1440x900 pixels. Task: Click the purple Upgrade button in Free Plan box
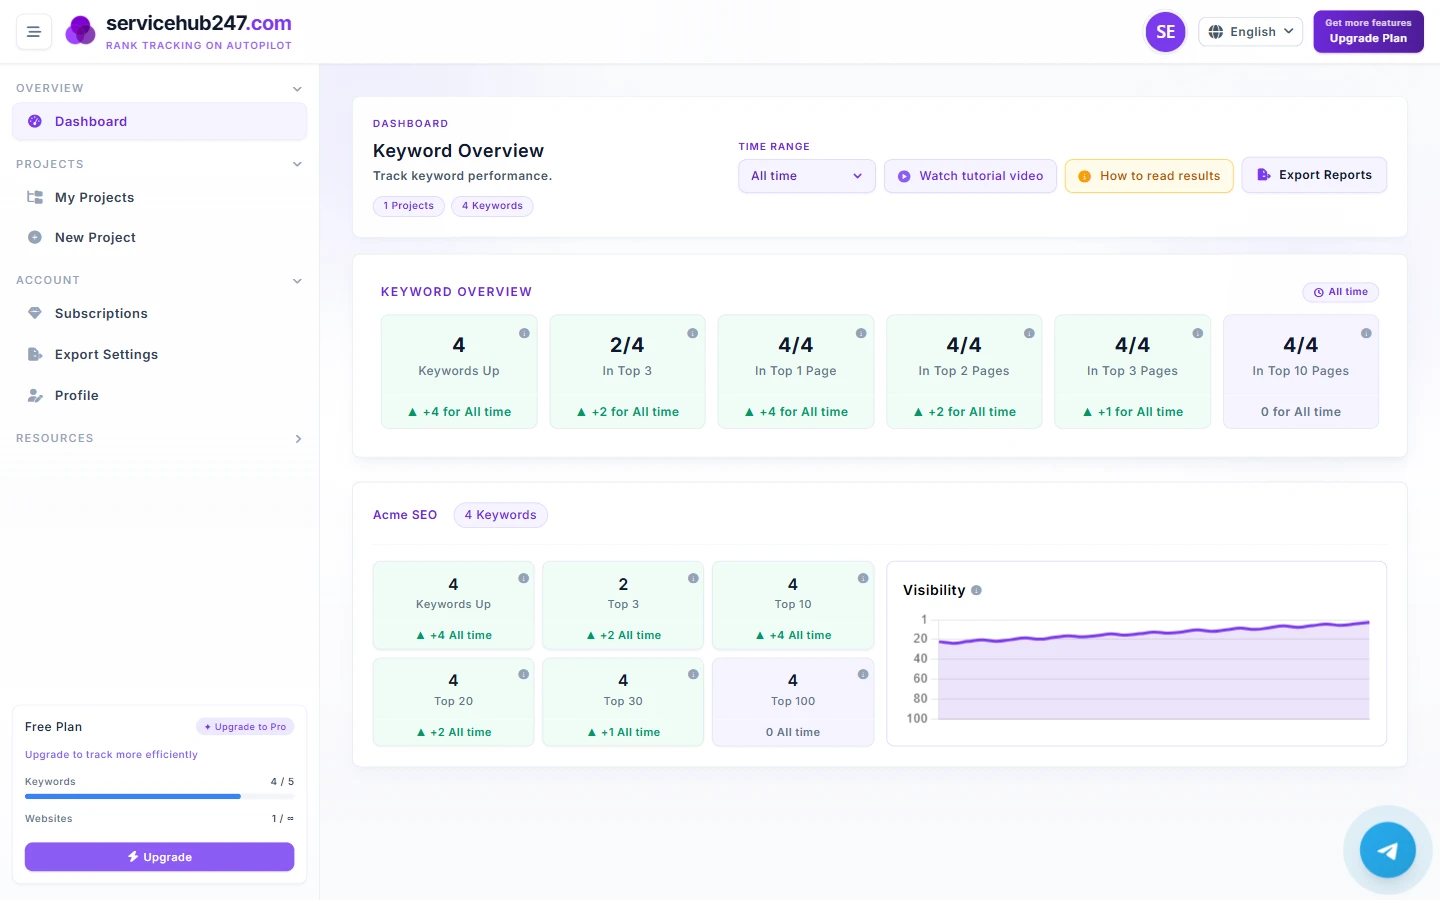pos(160,857)
